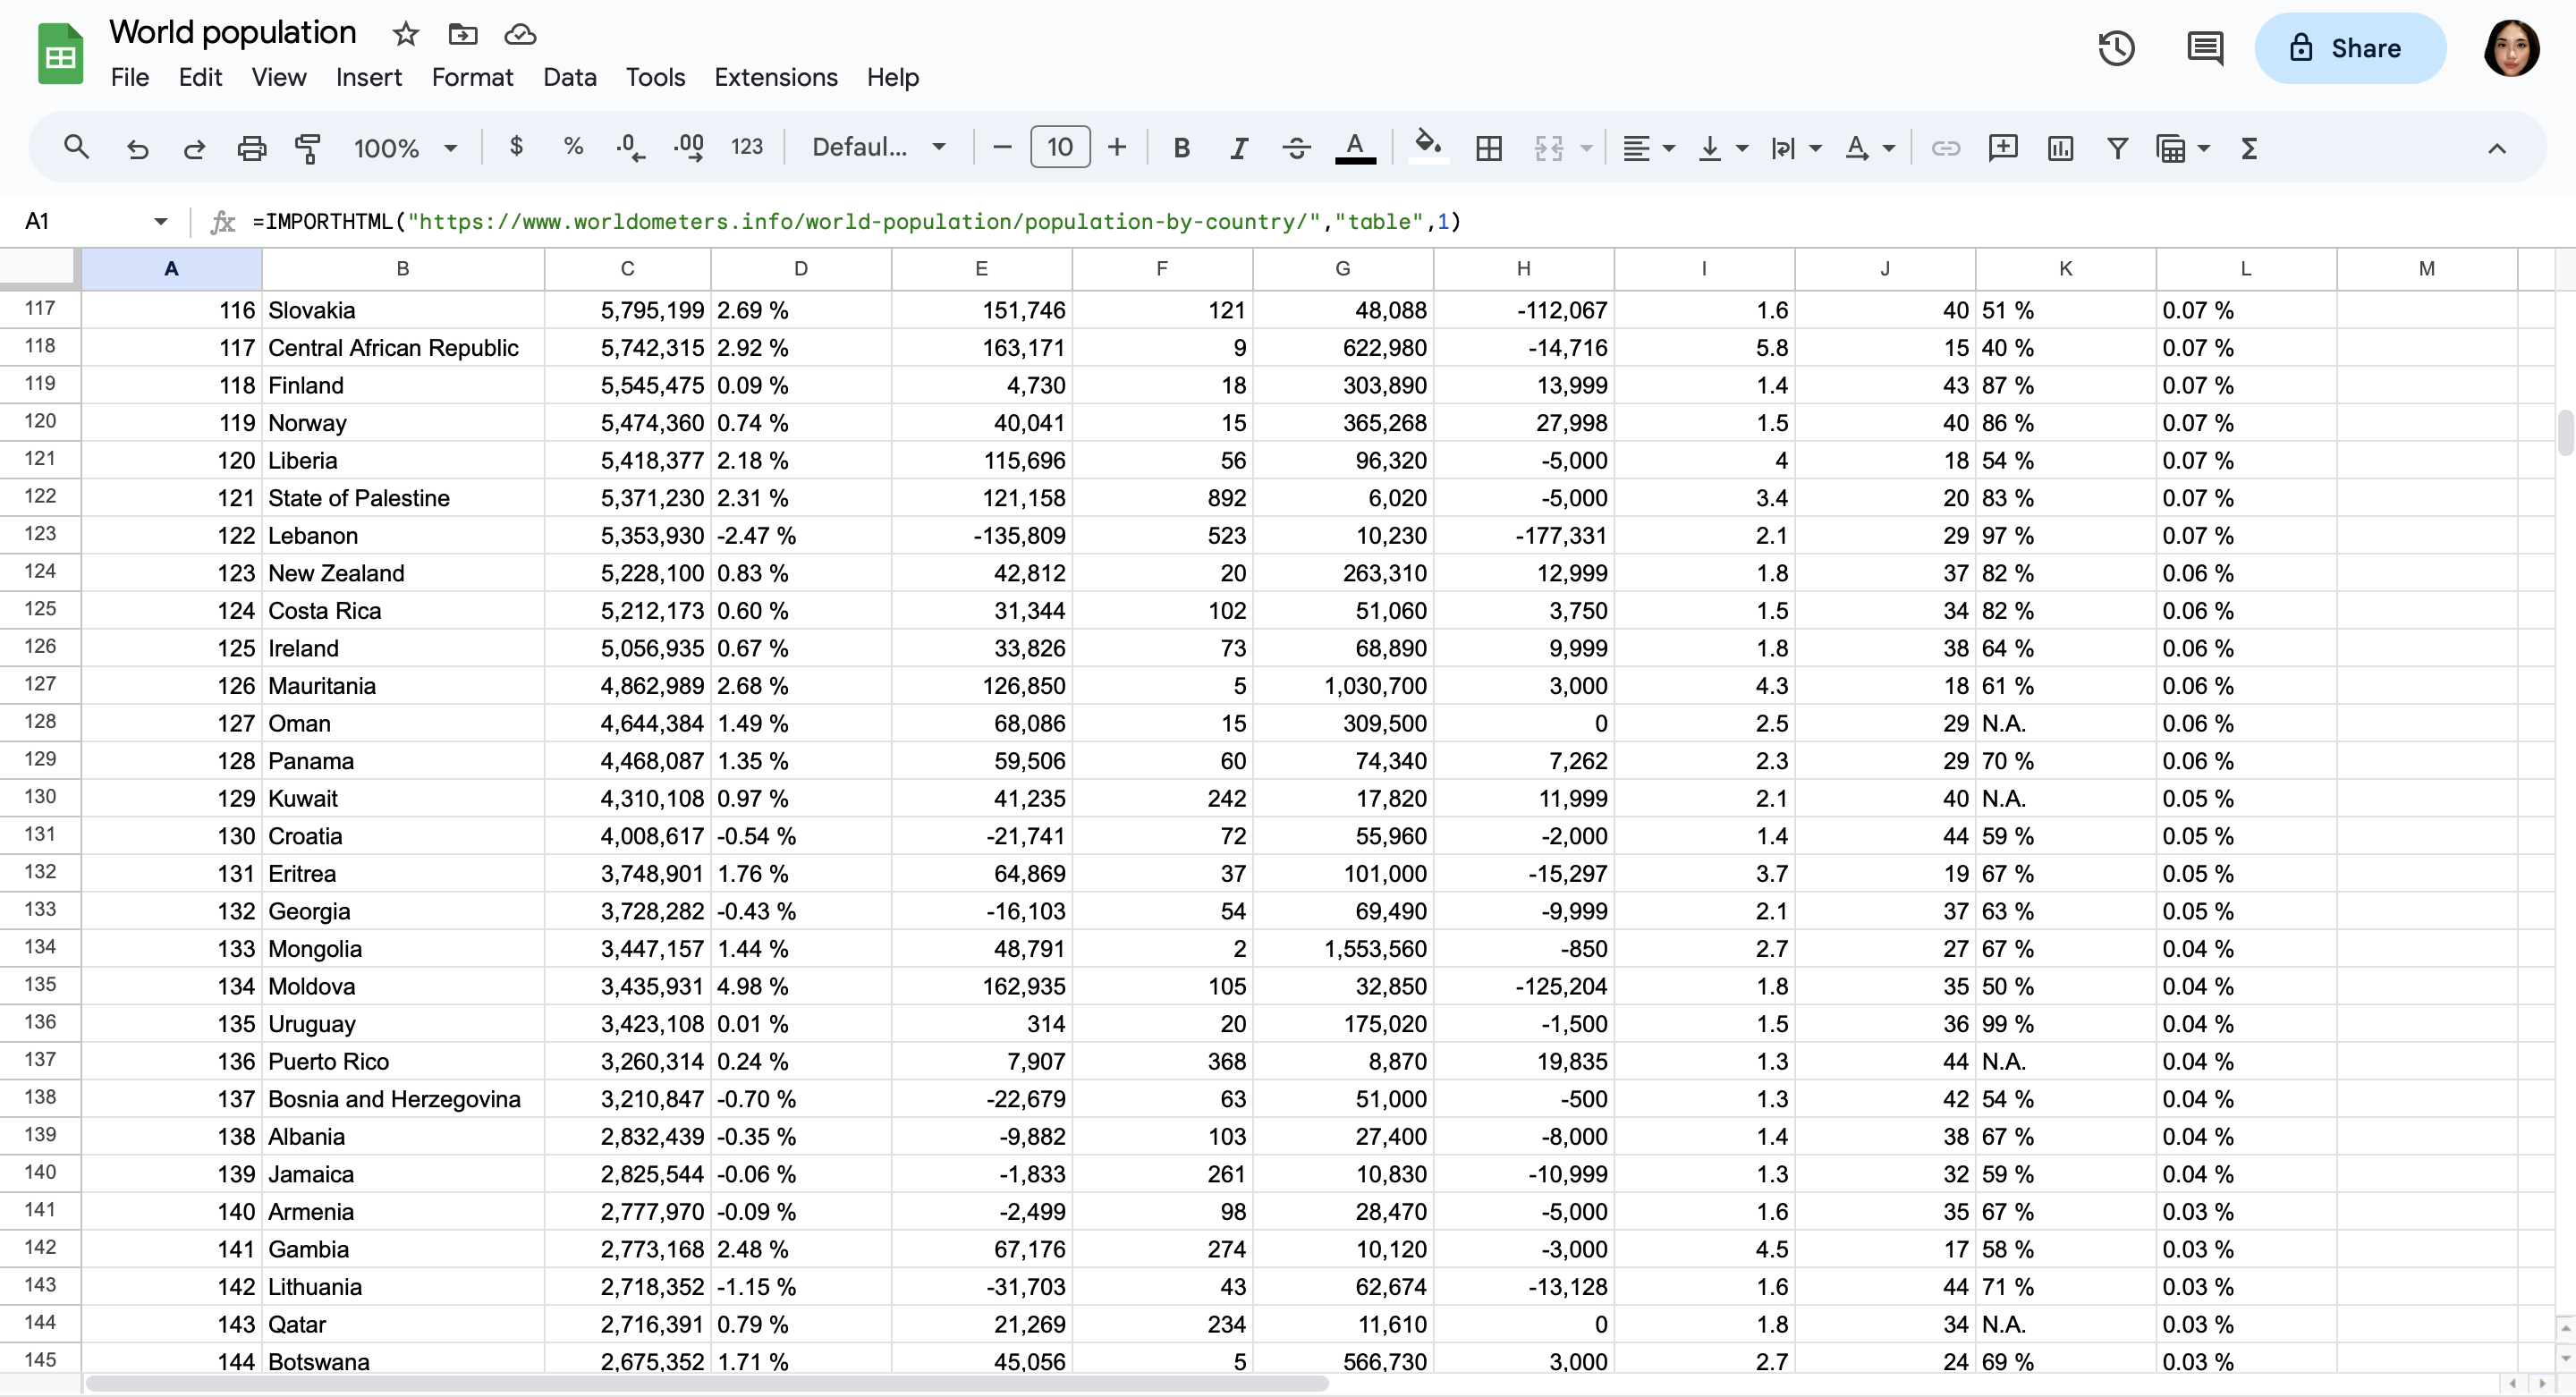Click the functions sigma icon

2249,148
